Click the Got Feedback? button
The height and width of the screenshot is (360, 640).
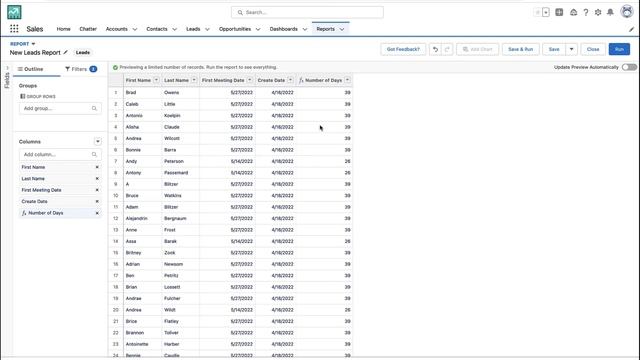pos(403,49)
